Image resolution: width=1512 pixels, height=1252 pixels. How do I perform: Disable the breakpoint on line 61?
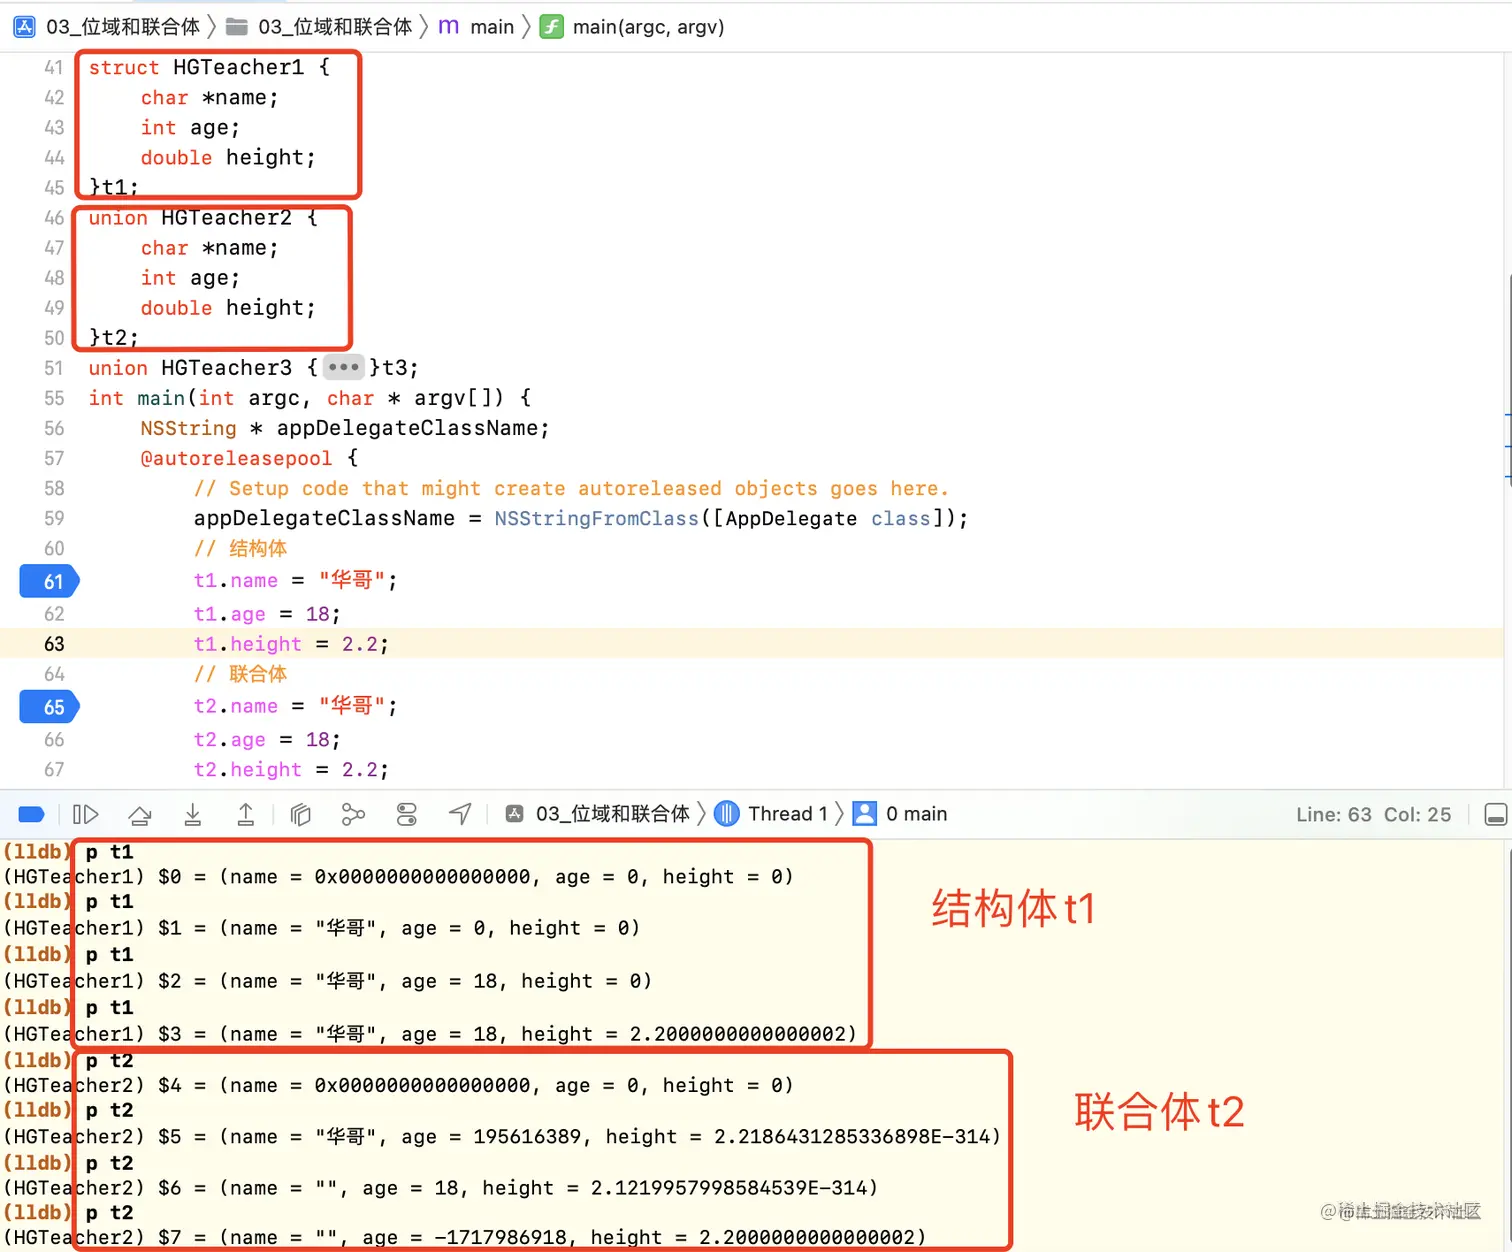[50, 581]
